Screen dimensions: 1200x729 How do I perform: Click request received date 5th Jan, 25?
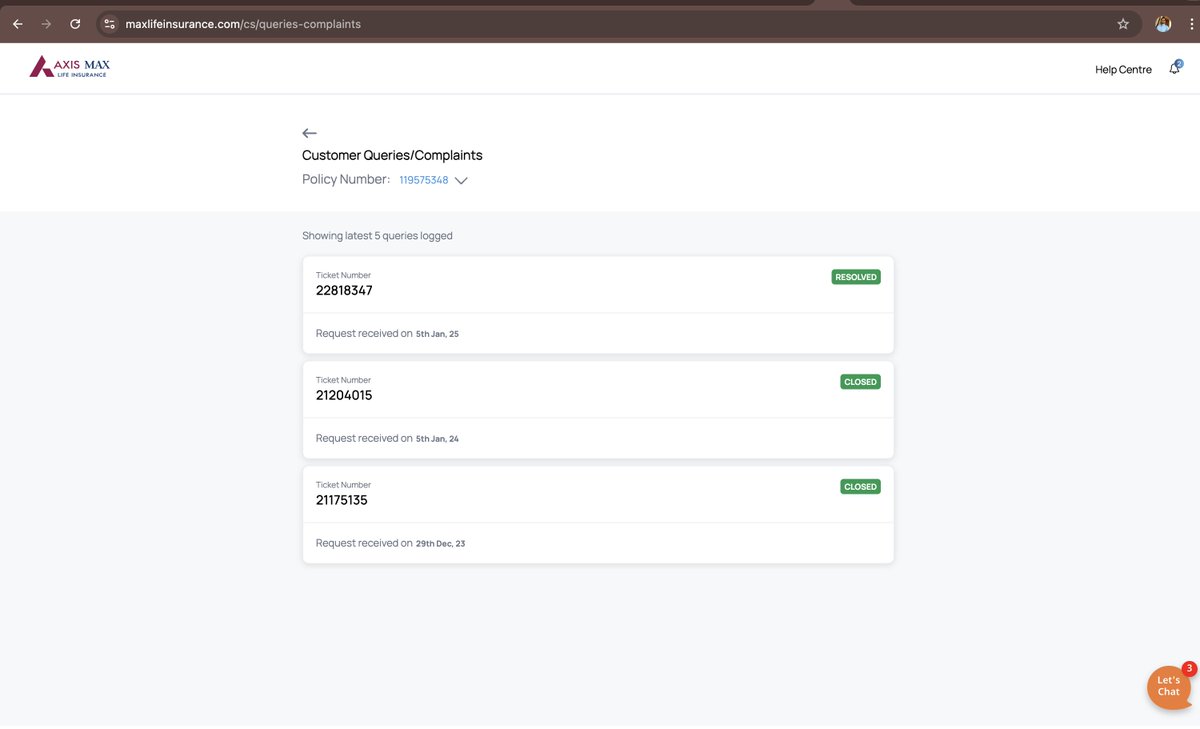click(437, 334)
